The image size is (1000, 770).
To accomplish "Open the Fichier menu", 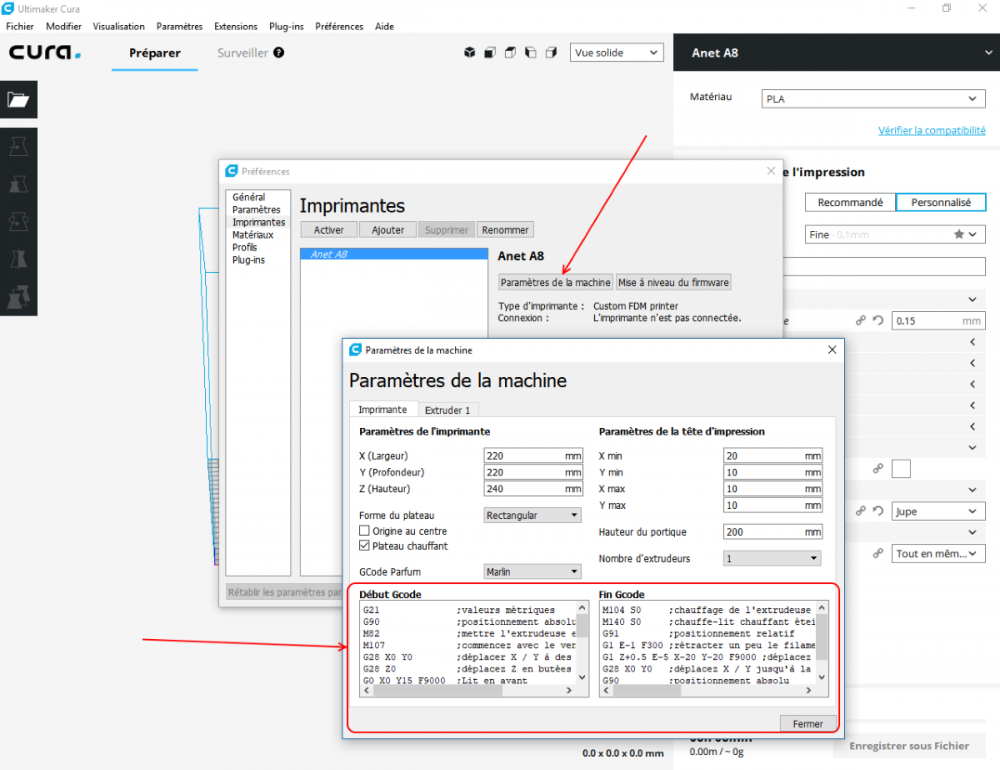I will point(20,26).
